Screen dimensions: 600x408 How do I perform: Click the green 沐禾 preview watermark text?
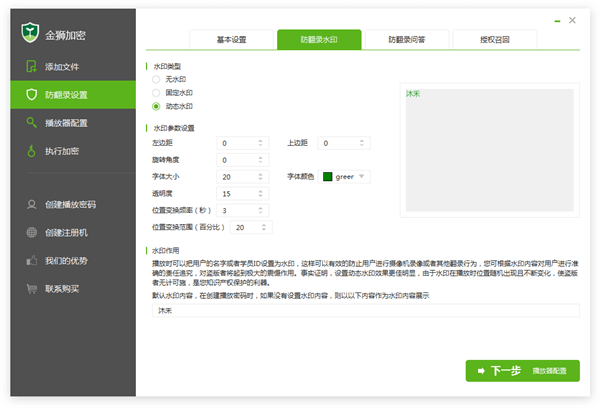click(x=413, y=93)
